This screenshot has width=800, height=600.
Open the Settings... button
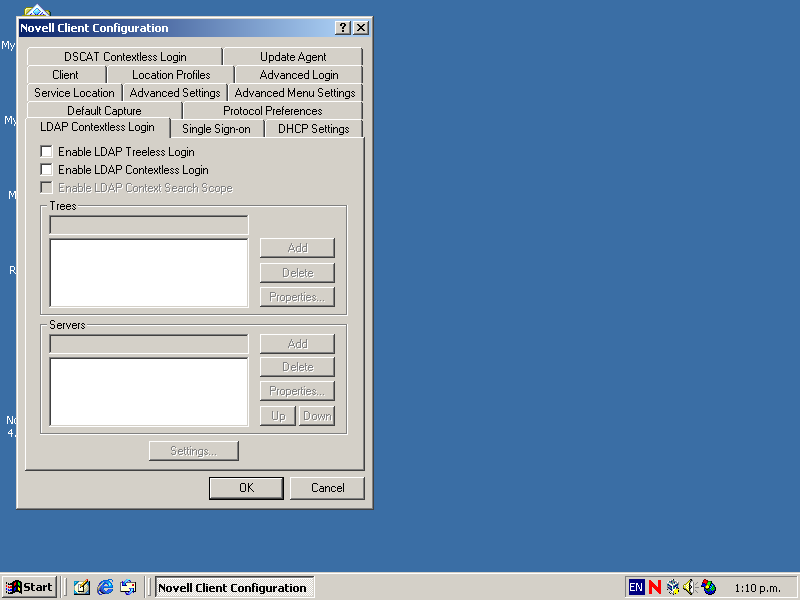pyautogui.click(x=193, y=451)
